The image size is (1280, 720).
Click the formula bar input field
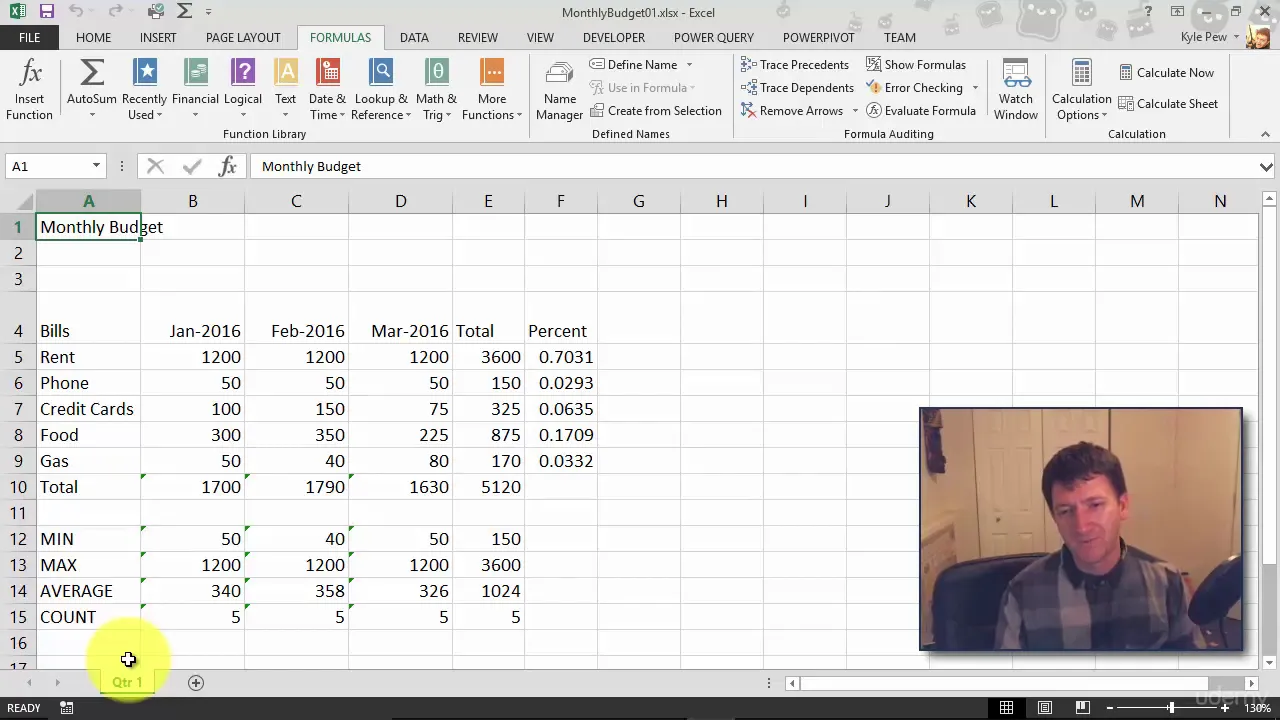(x=754, y=166)
